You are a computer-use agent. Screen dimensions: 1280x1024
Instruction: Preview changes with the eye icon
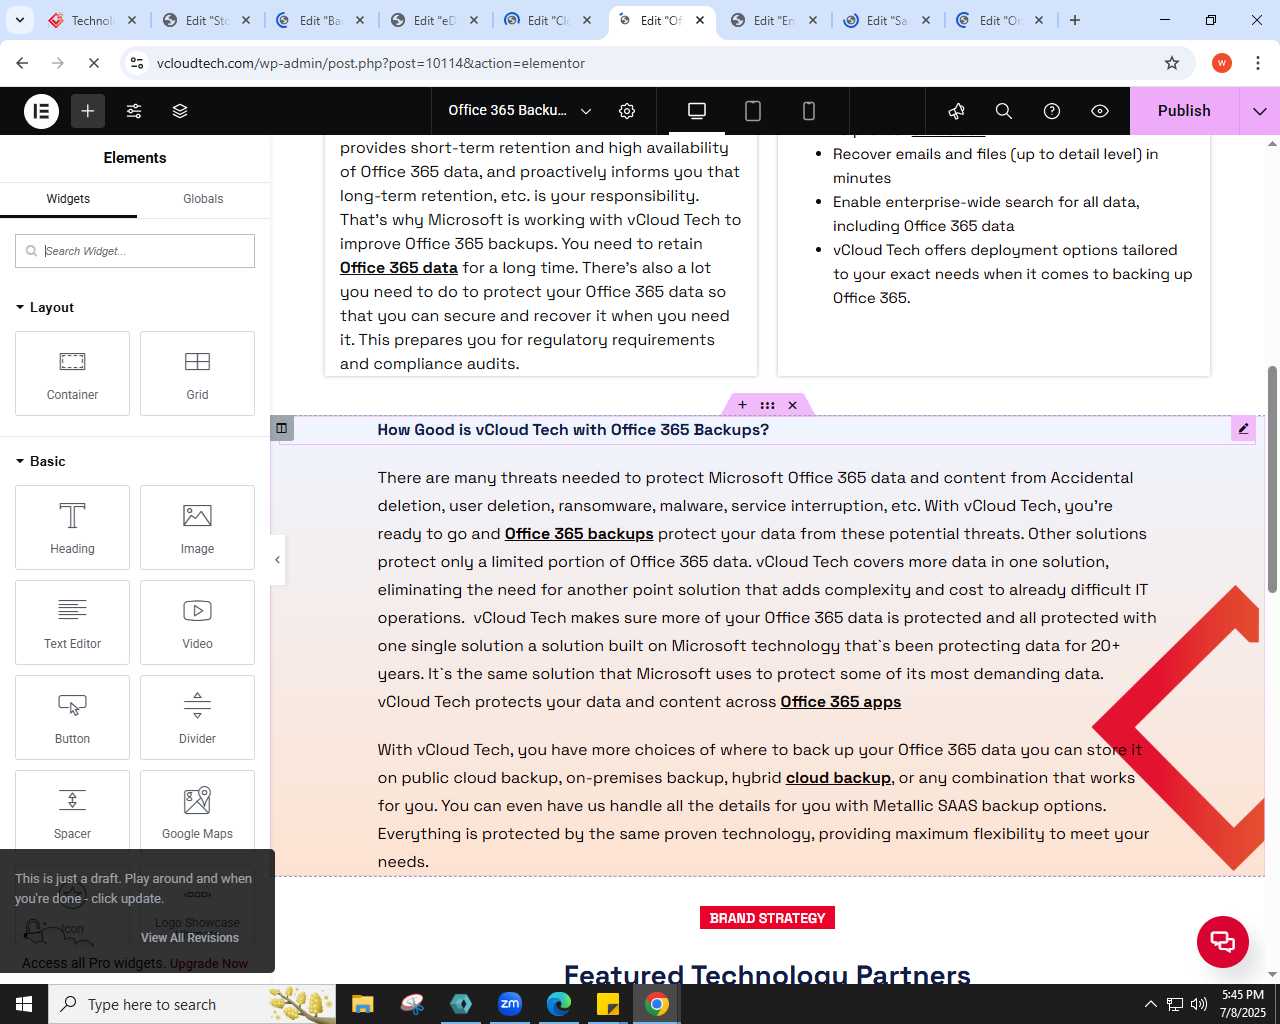click(x=1100, y=111)
